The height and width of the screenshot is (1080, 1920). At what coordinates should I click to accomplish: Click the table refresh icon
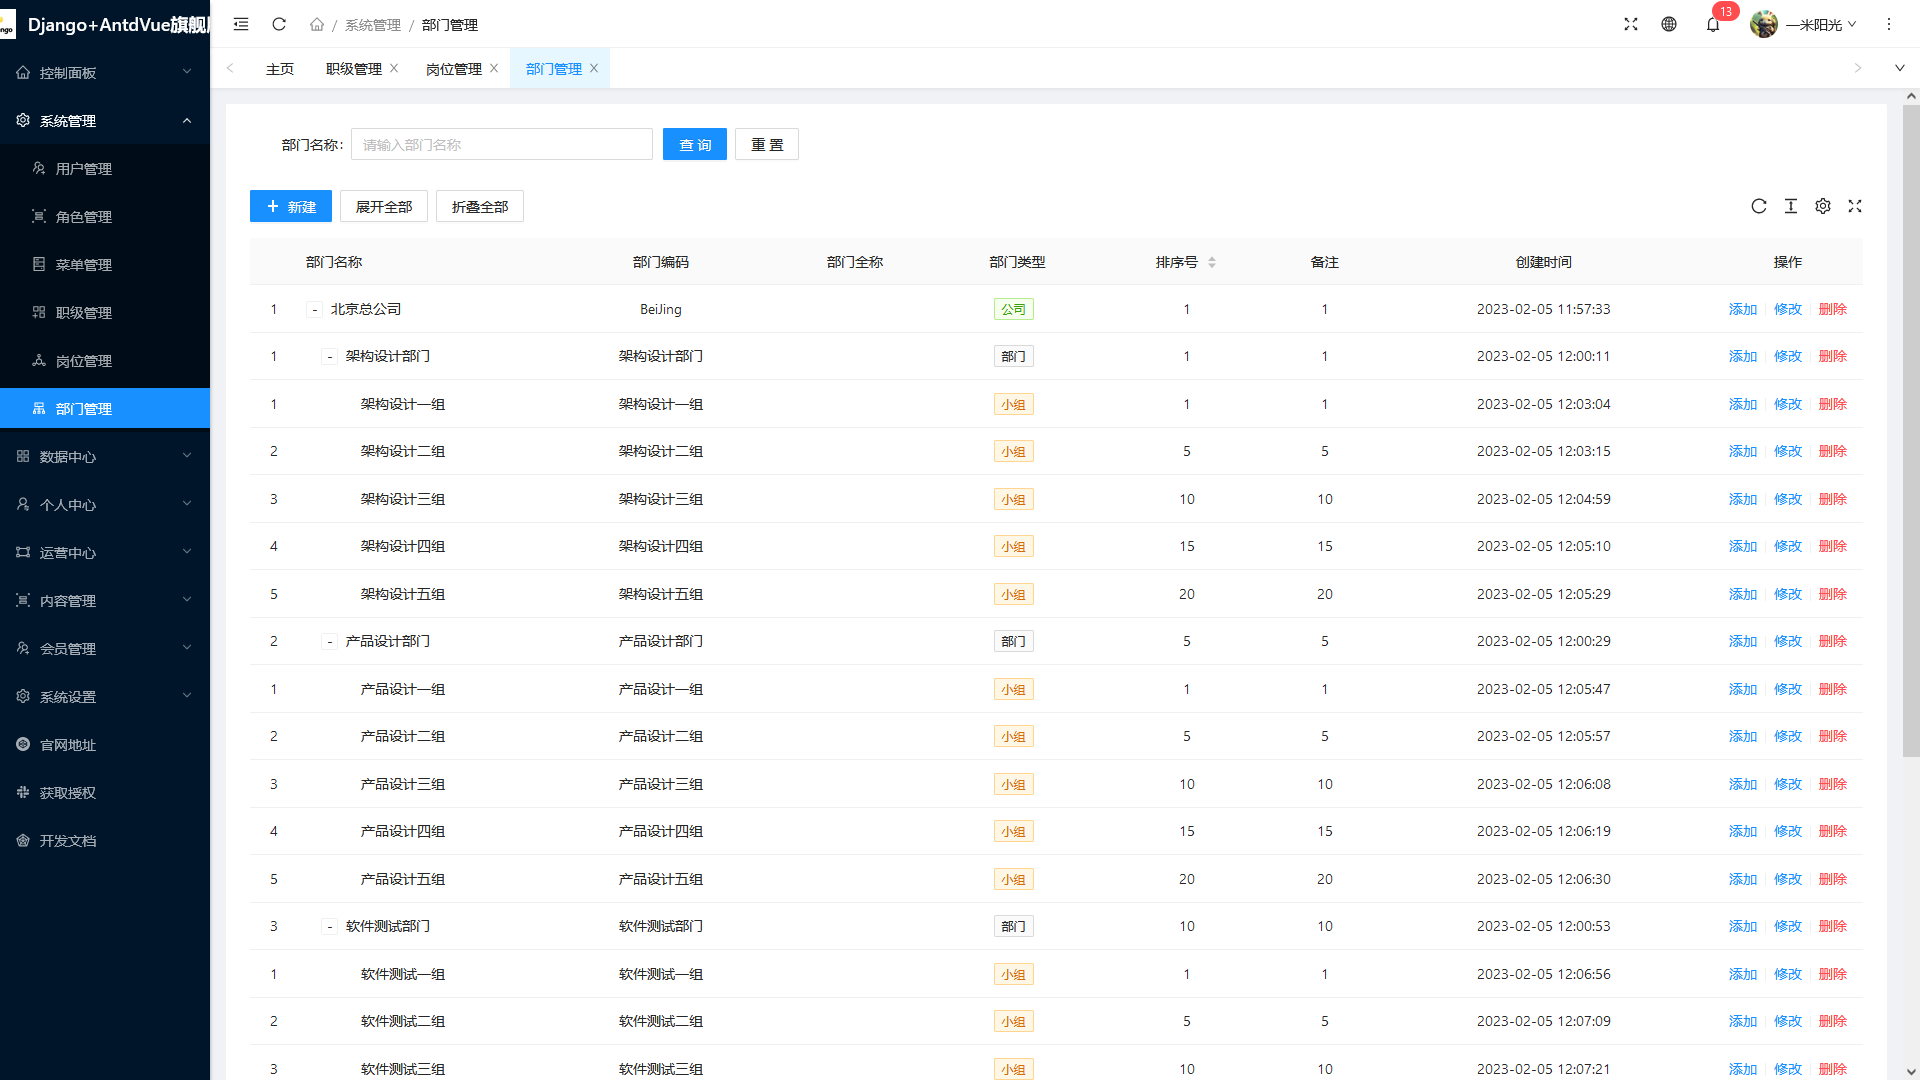coord(1759,206)
